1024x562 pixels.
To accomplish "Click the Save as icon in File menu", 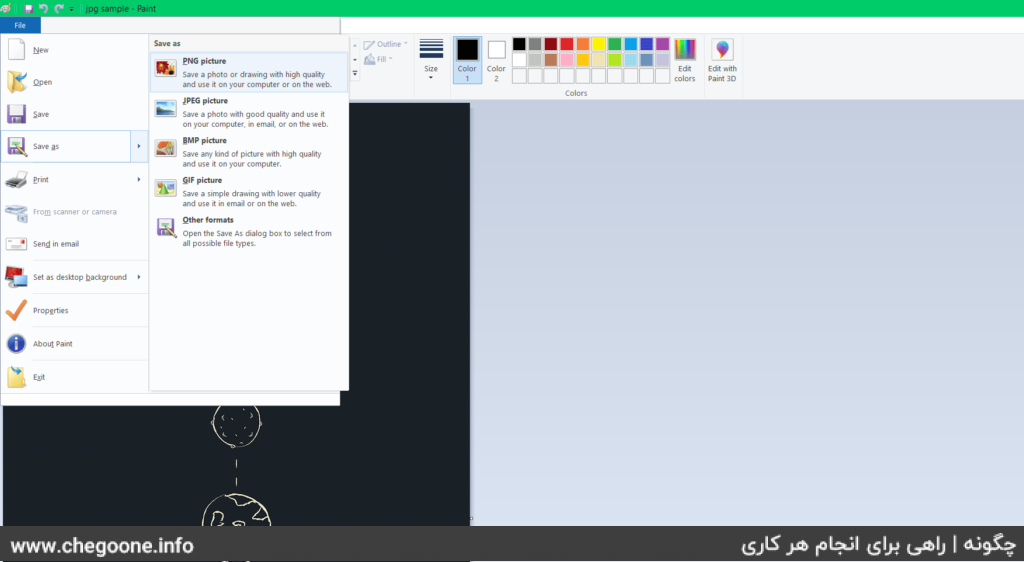I will pos(16,146).
